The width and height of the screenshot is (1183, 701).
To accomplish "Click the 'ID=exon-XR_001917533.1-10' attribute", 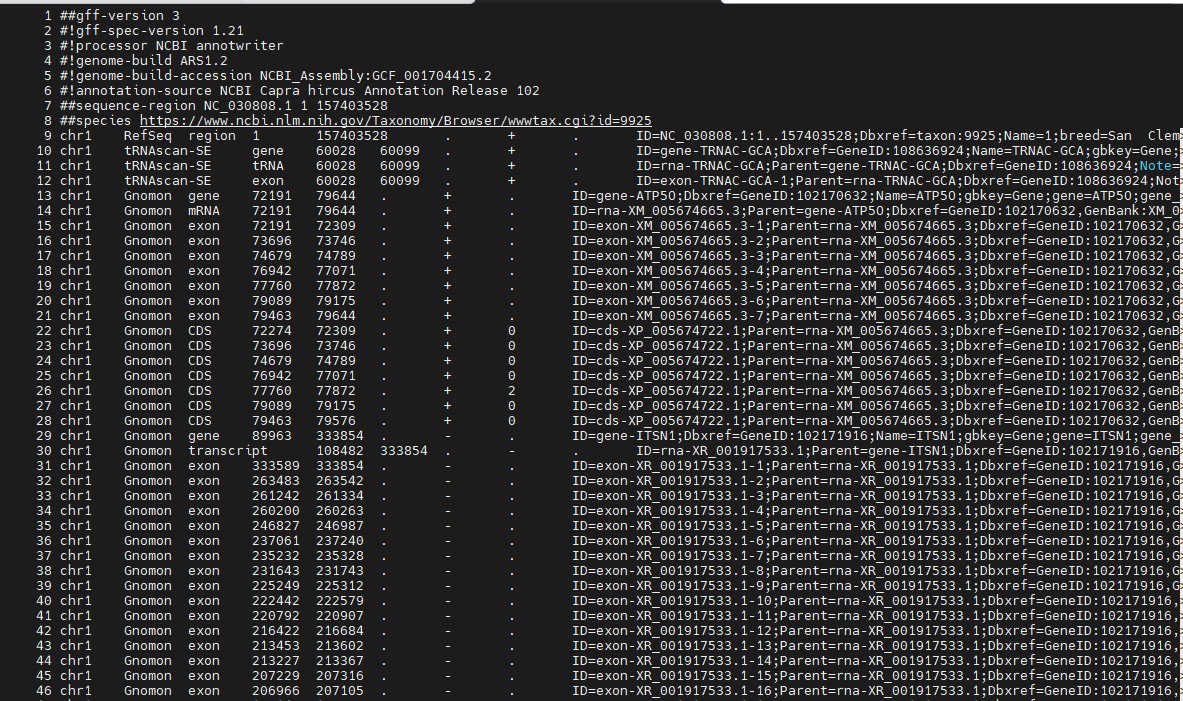I will (672, 601).
